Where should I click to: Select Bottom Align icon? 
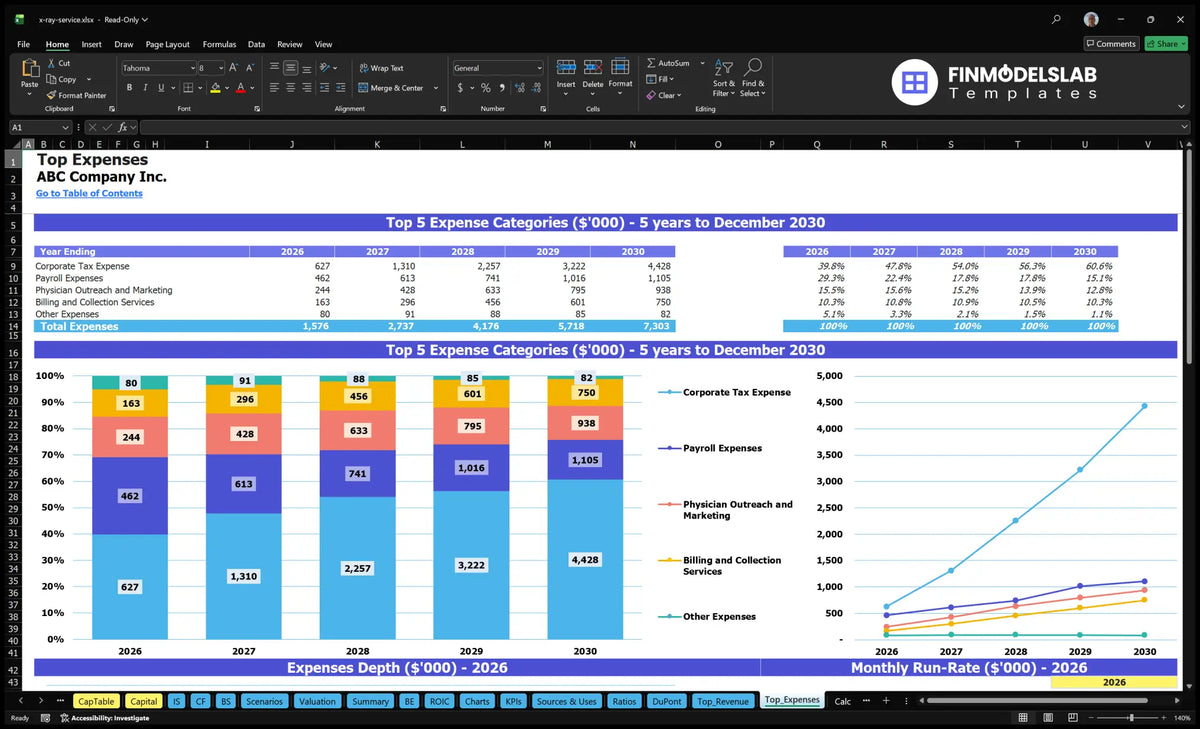(x=306, y=68)
